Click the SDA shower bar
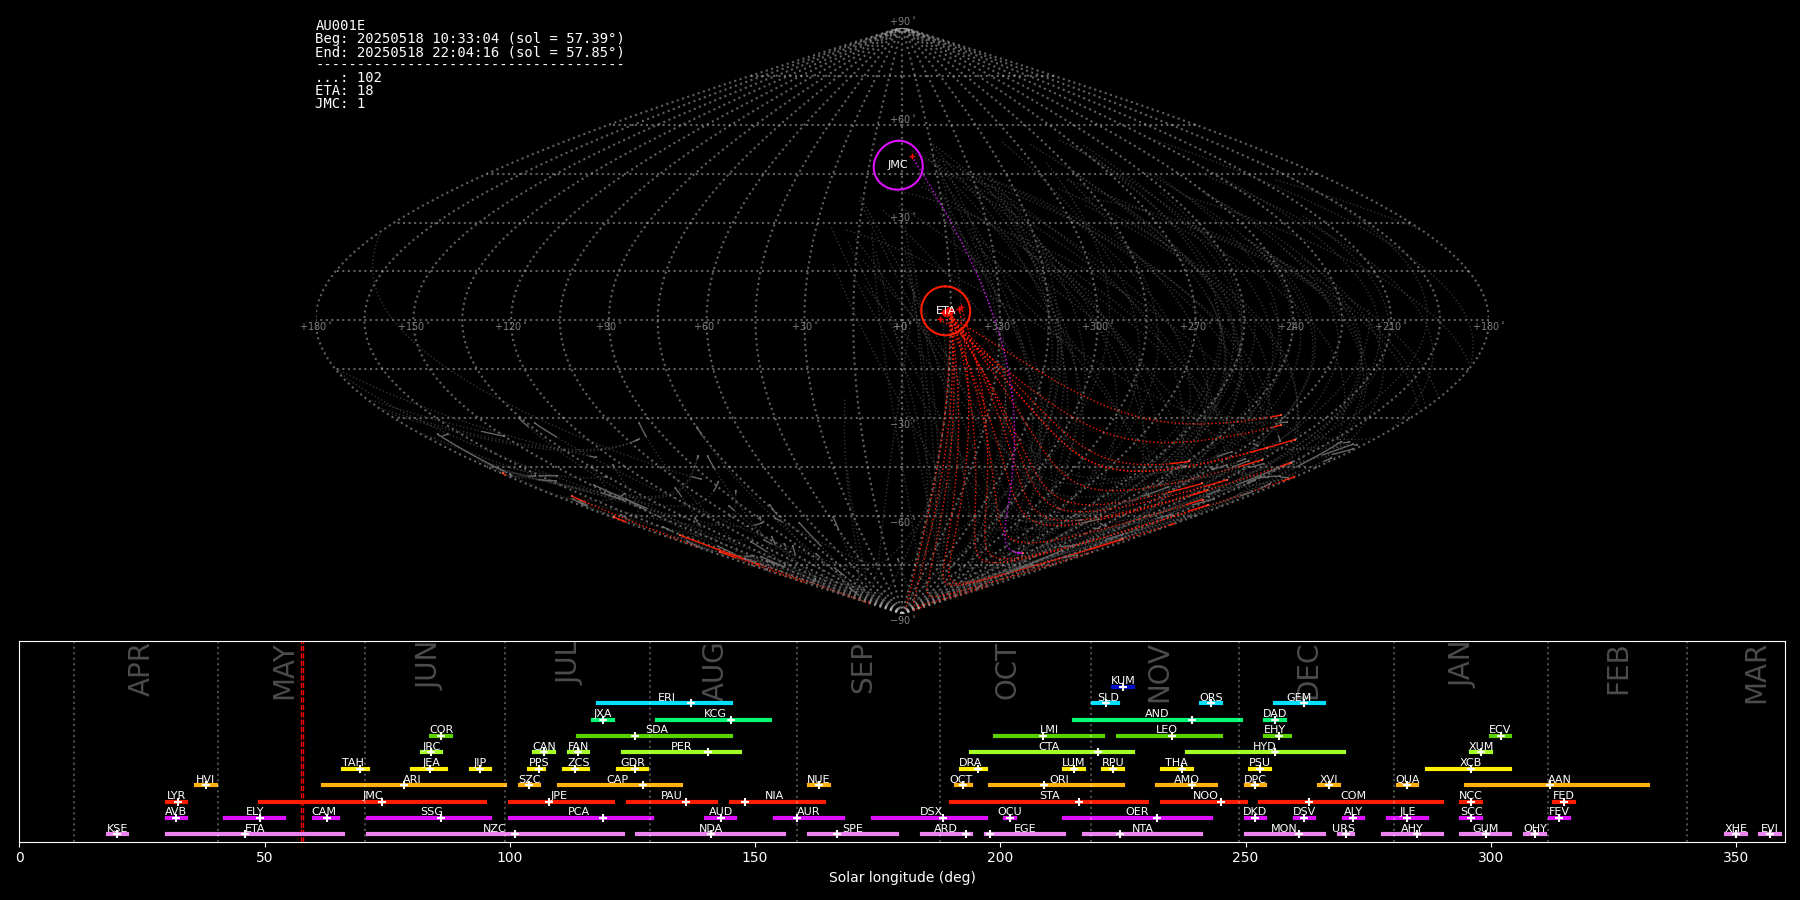Viewport: 1800px width, 900px height. point(654,736)
